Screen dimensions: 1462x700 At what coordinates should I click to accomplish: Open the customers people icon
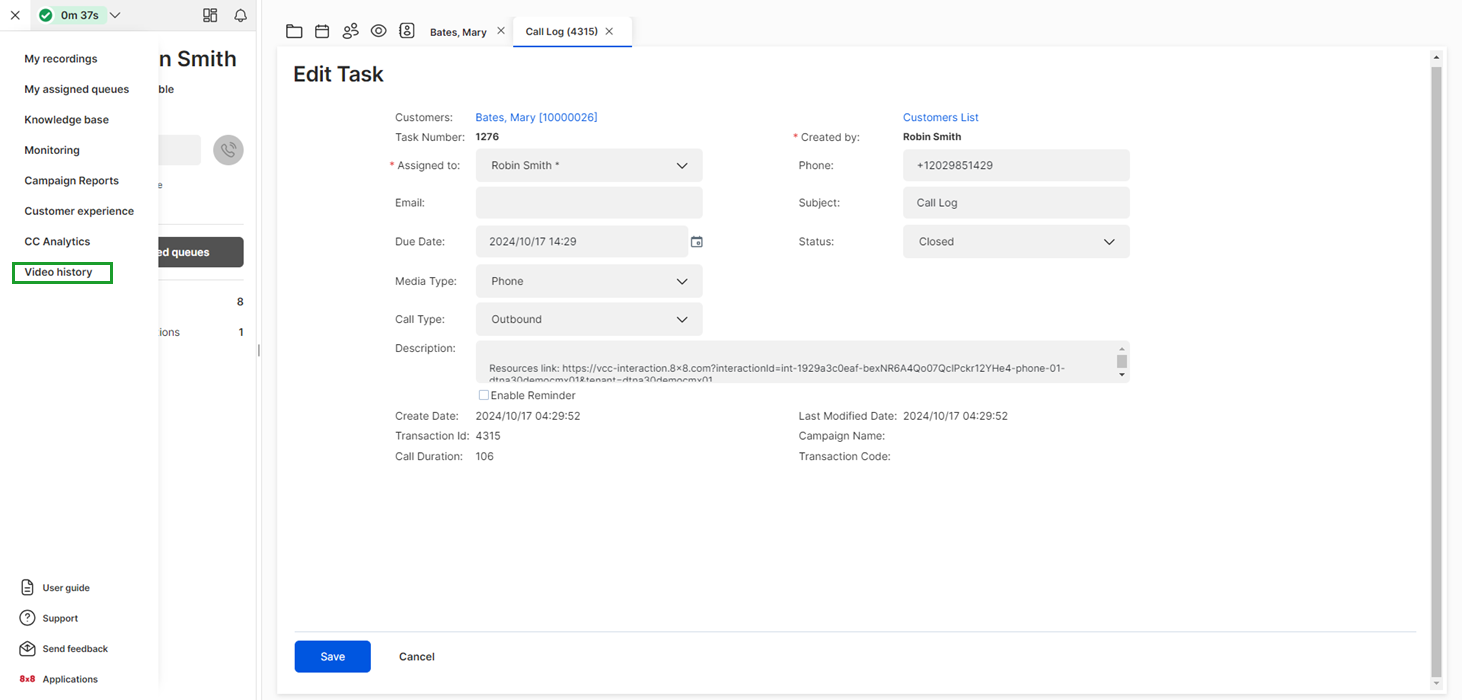point(350,31)
